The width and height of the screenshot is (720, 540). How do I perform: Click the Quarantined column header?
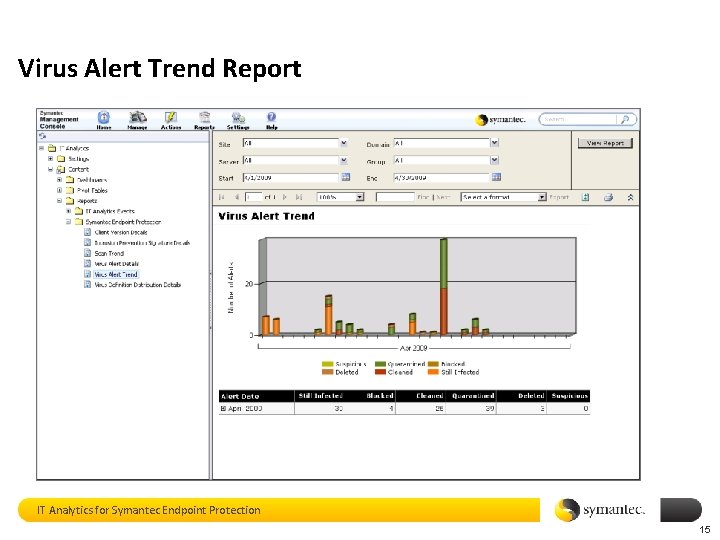(472, 396)
